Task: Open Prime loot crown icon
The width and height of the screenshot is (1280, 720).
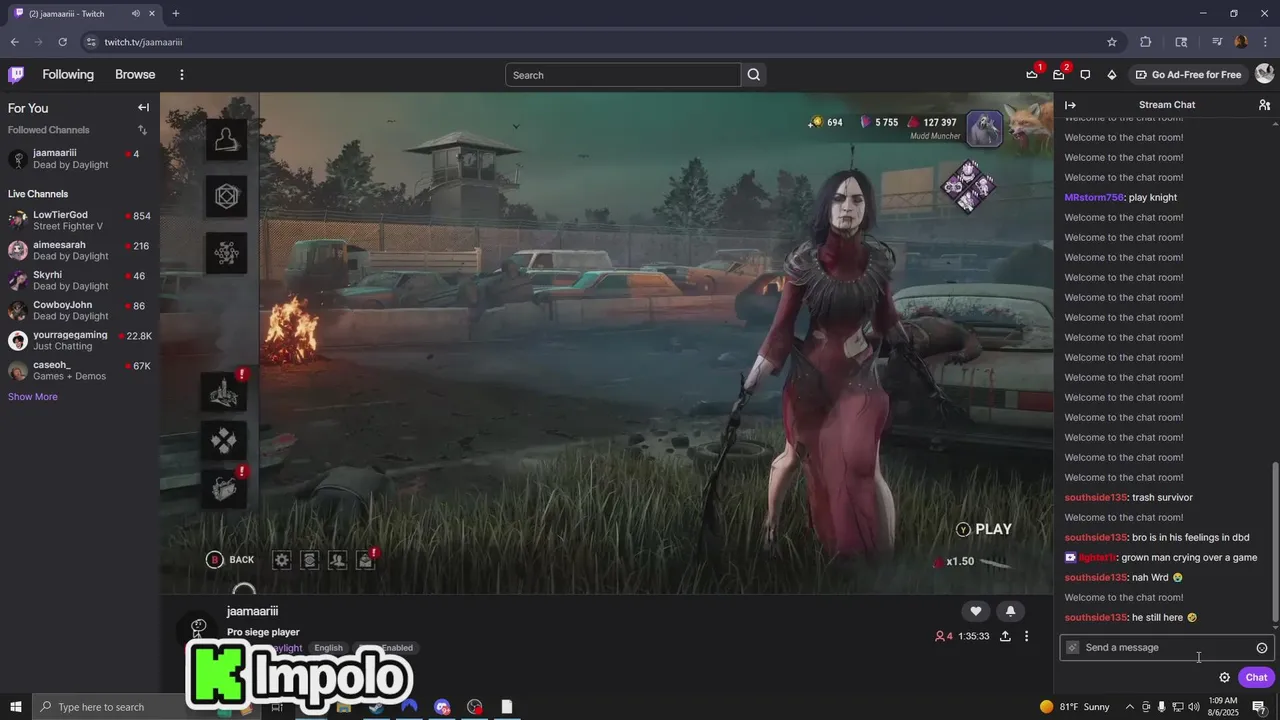Action: pyautogui.click(x=1032, y=74)
